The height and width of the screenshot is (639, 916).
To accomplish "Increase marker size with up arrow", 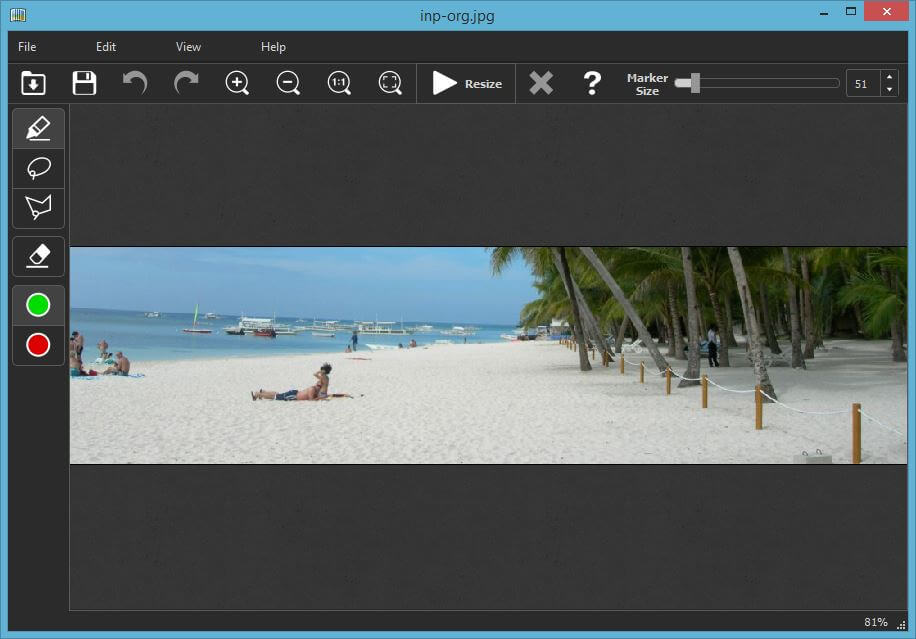I will tap(889, 78).
